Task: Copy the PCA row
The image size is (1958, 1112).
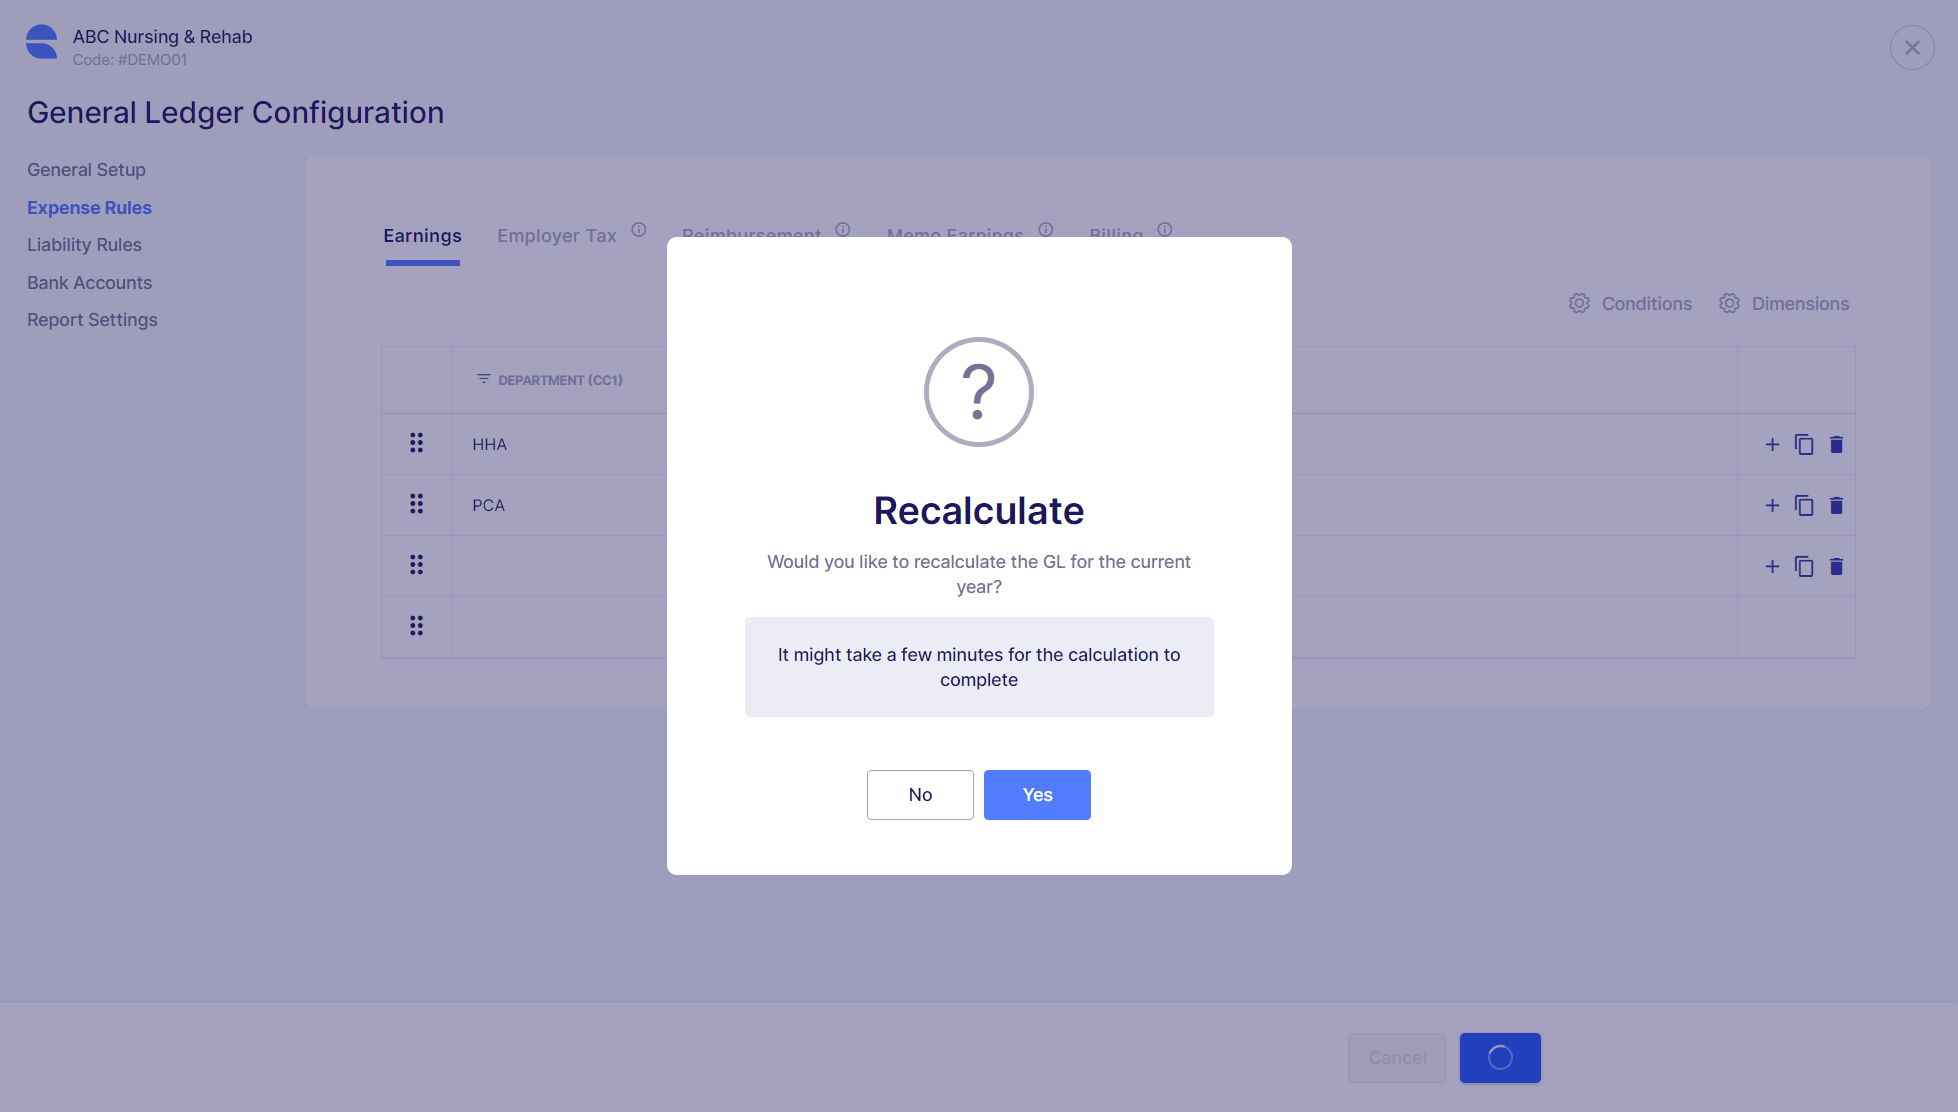Action: pyautogui.click(x=1804, y=505)
